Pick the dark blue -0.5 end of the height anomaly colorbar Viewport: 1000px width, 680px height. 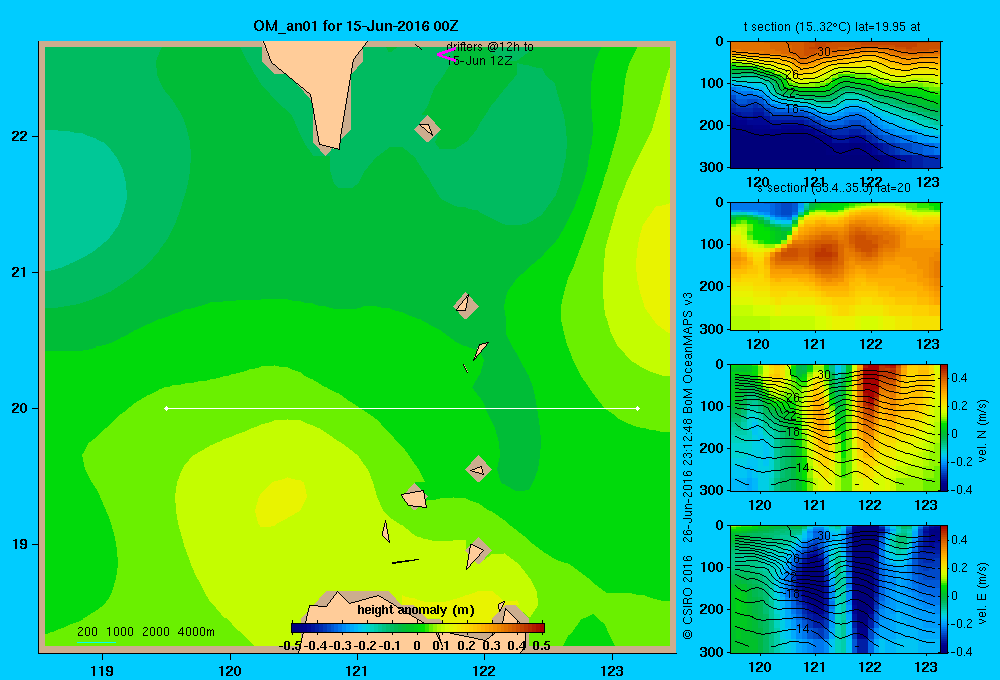pyautogui.click(x=297, y=628)
